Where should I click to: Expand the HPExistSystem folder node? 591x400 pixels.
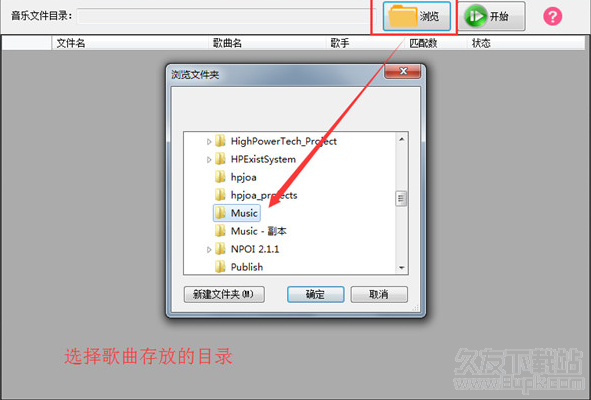[x=209, y=159]
